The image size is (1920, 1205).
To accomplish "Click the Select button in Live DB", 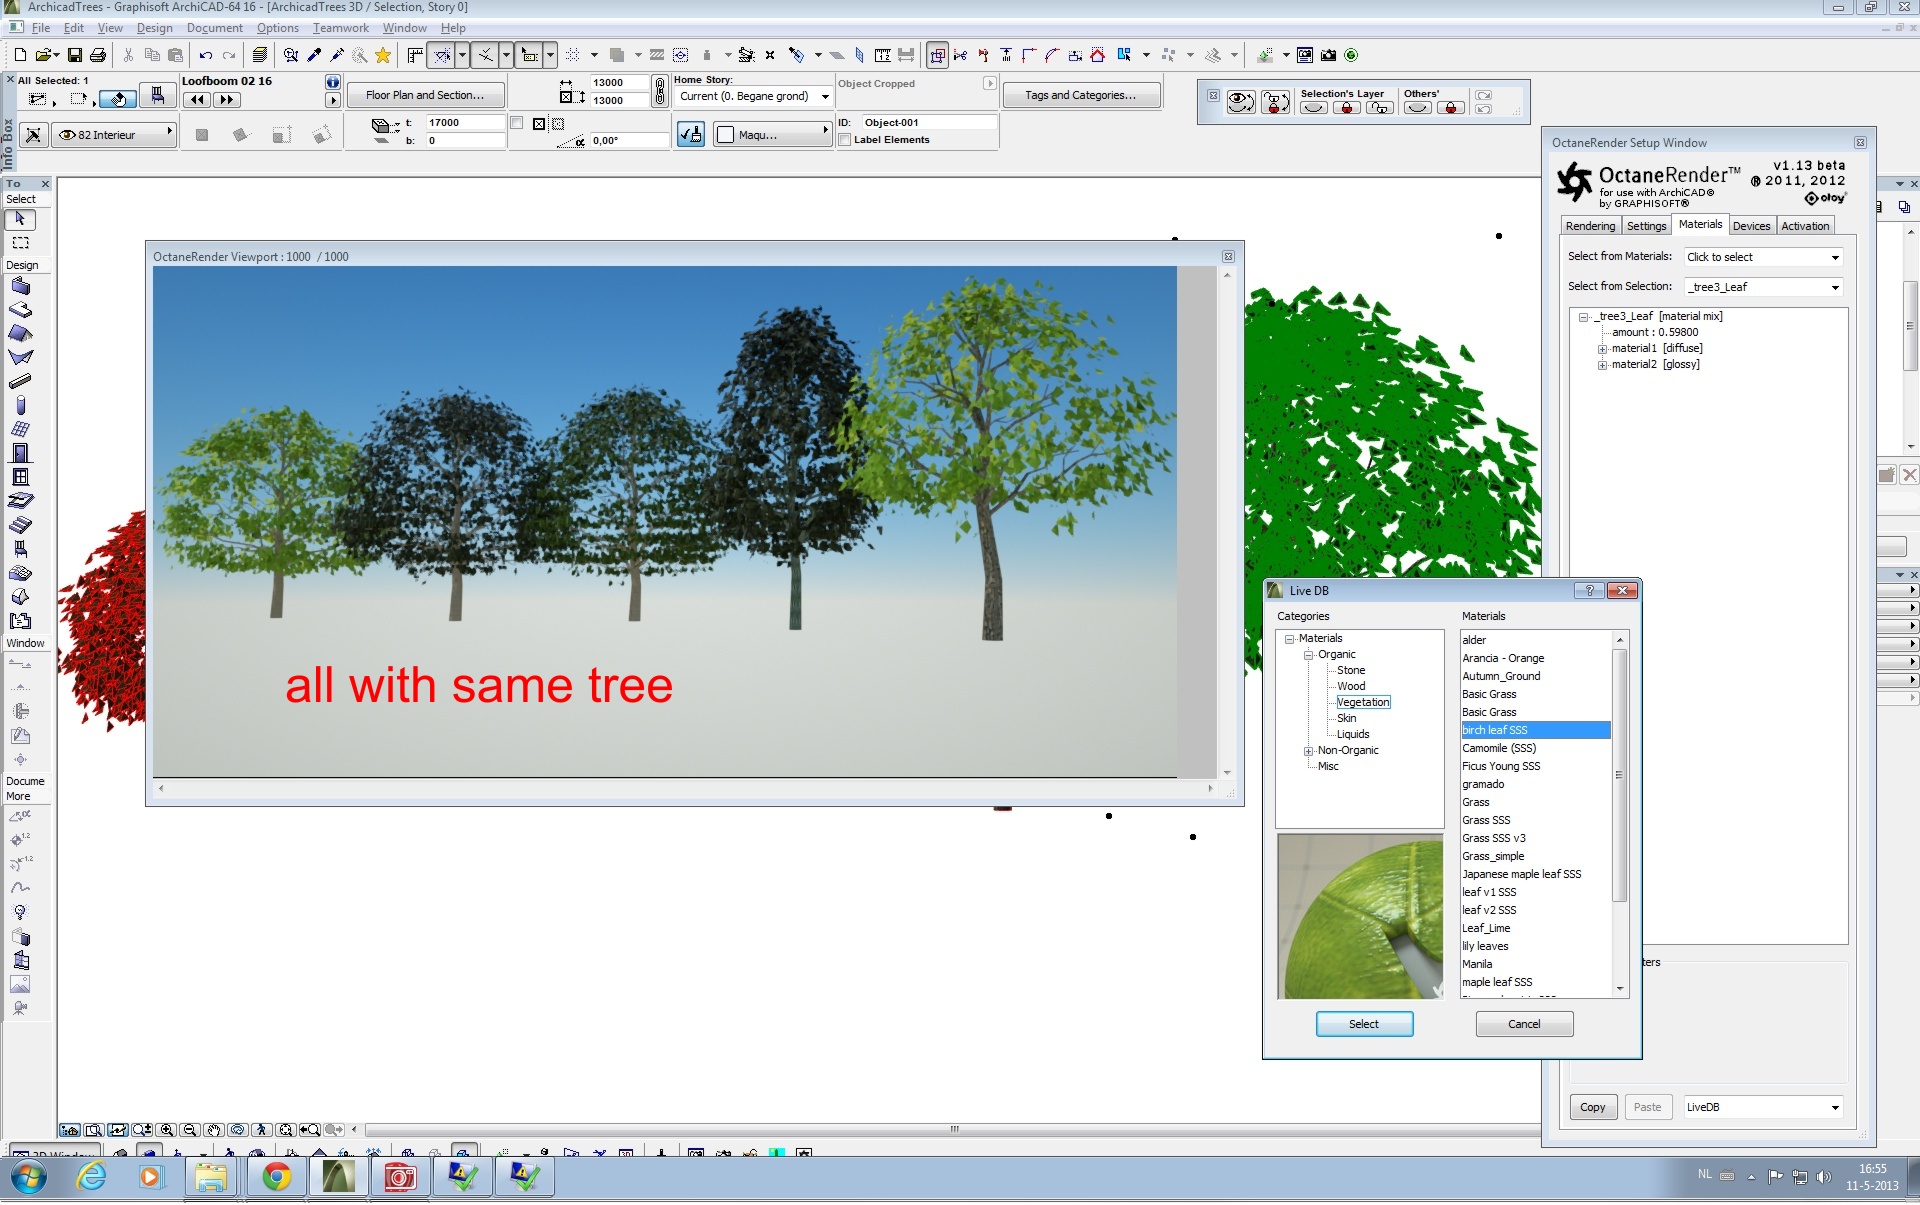I will (1363, 1024).
